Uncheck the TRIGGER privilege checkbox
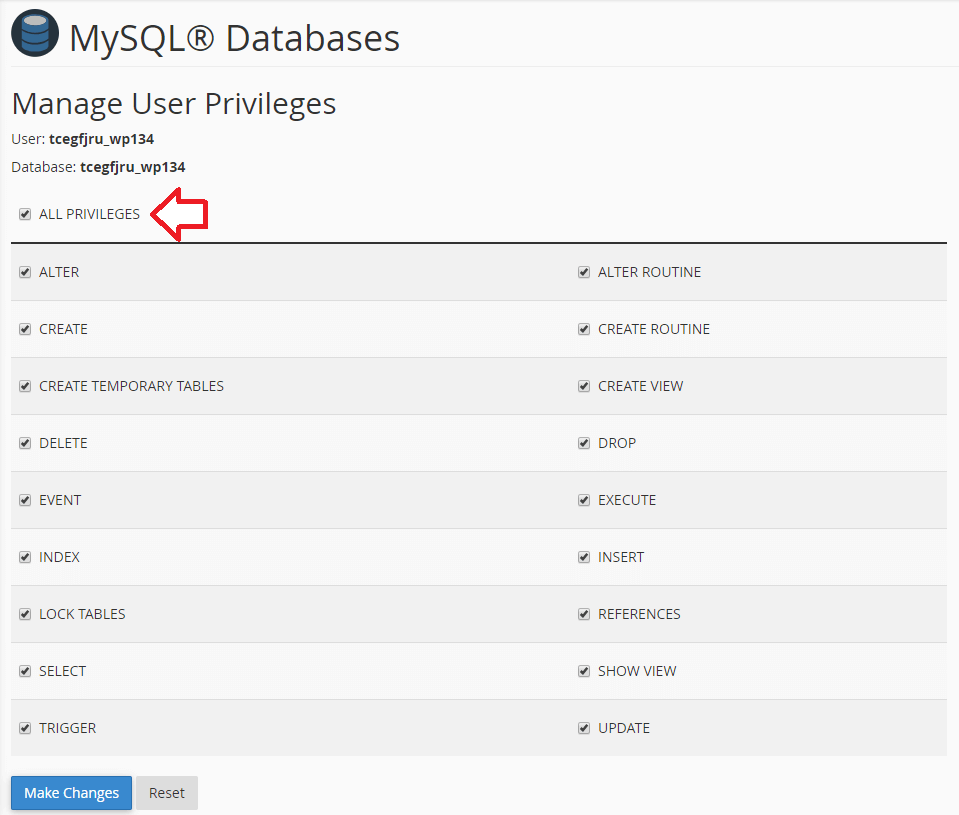The image size is (959, 815). point(25,728)
